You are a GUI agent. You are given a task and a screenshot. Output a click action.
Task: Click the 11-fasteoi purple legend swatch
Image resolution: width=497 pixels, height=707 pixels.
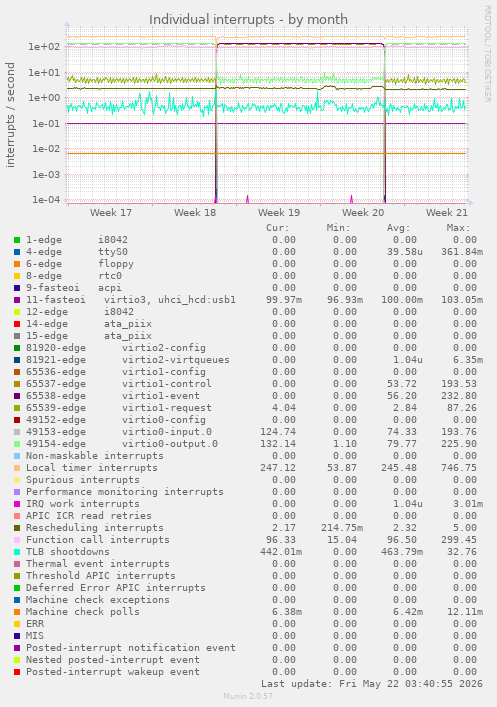[x=17, y=299]
